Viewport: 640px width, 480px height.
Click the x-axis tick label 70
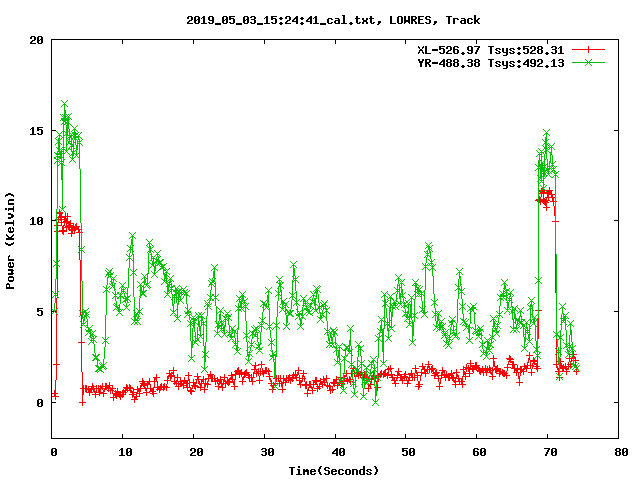[550, 452]
